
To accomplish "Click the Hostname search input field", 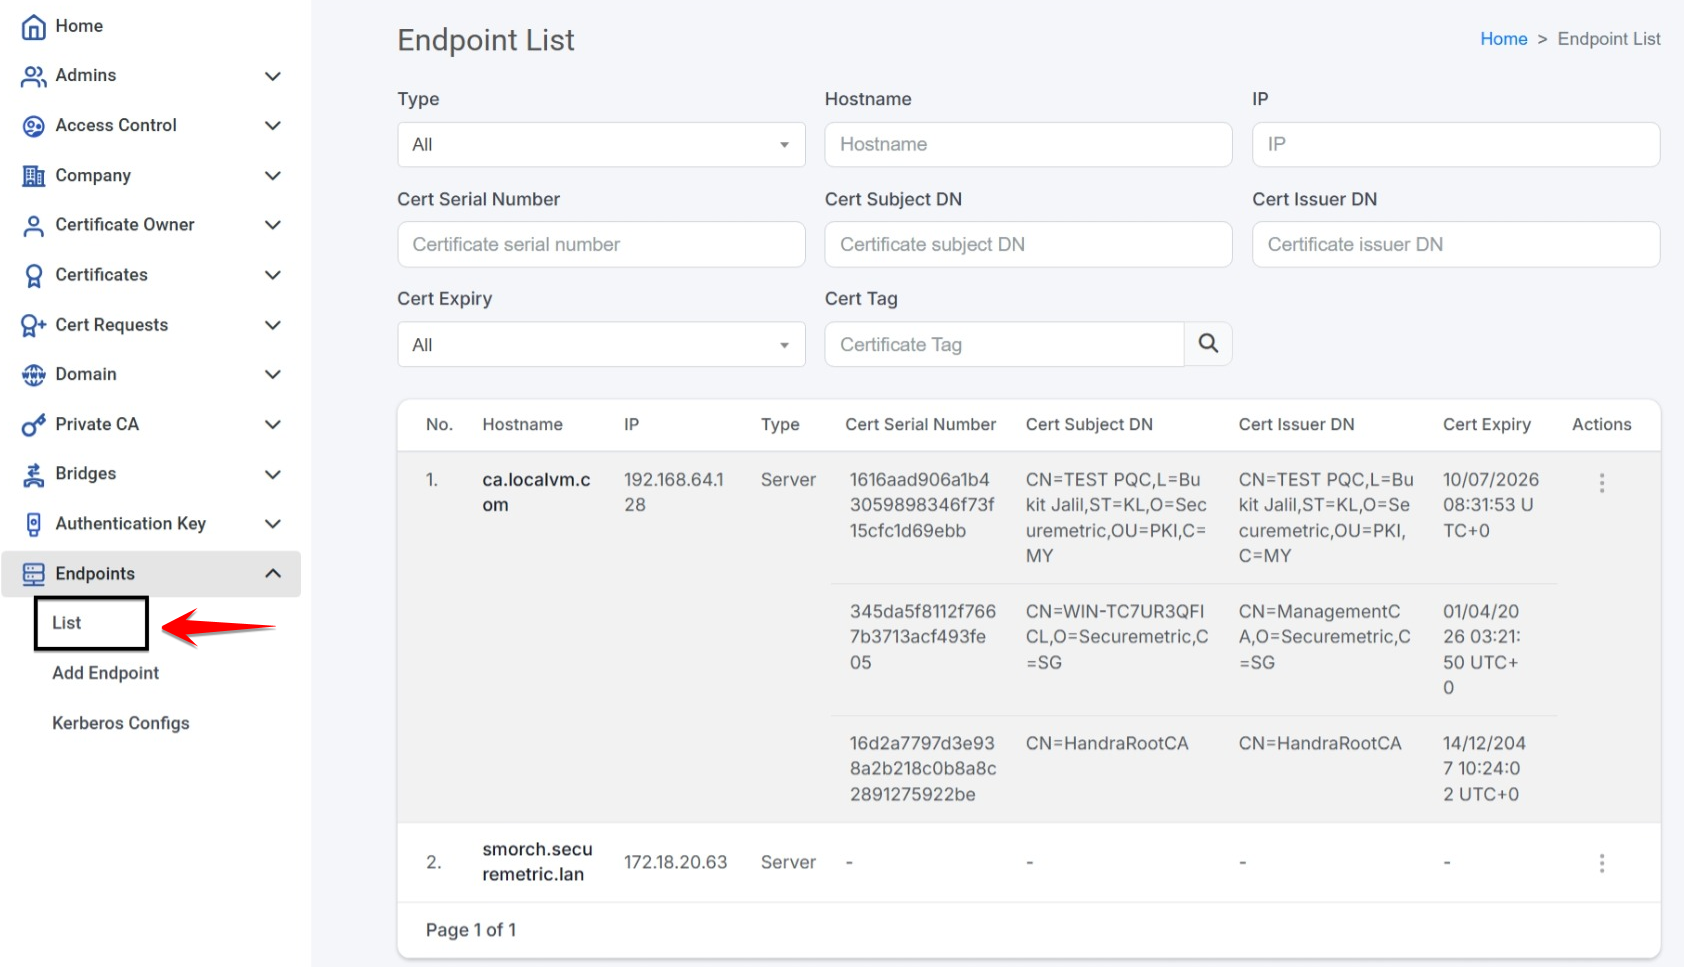I will click(x=1027, y=144).
